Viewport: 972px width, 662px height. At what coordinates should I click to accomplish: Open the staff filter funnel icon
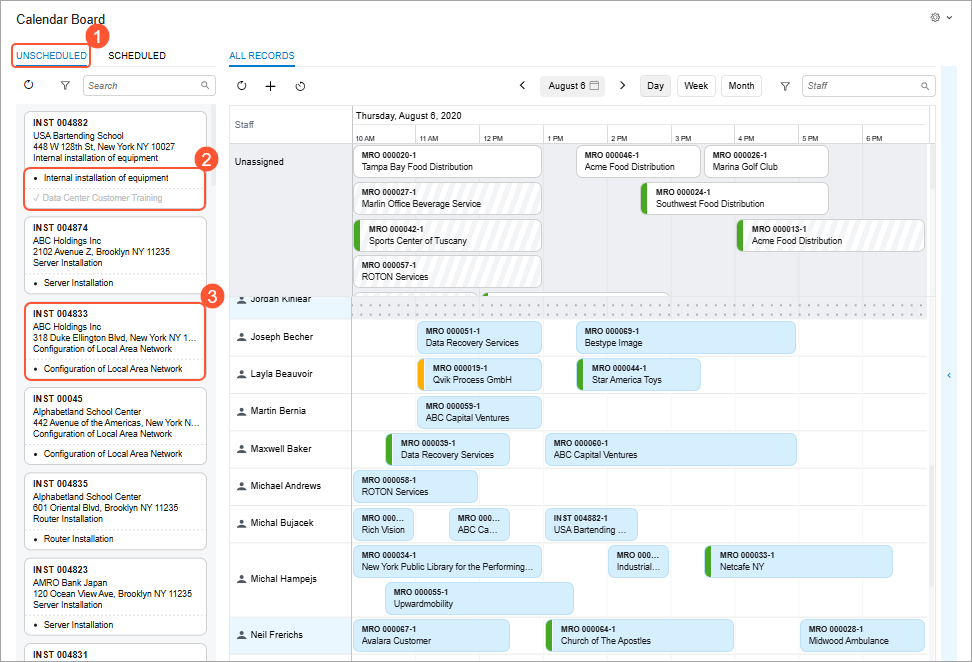point(785,86)
